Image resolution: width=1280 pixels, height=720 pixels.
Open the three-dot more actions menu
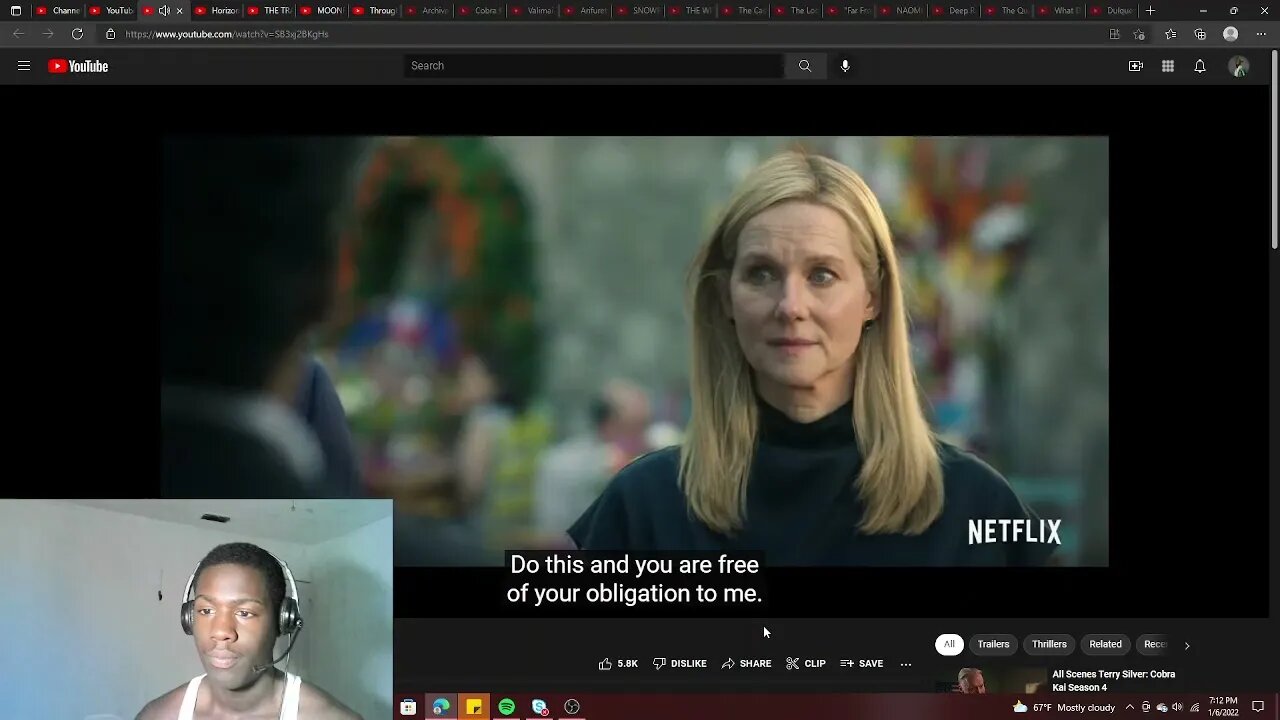tap(906, 664)
